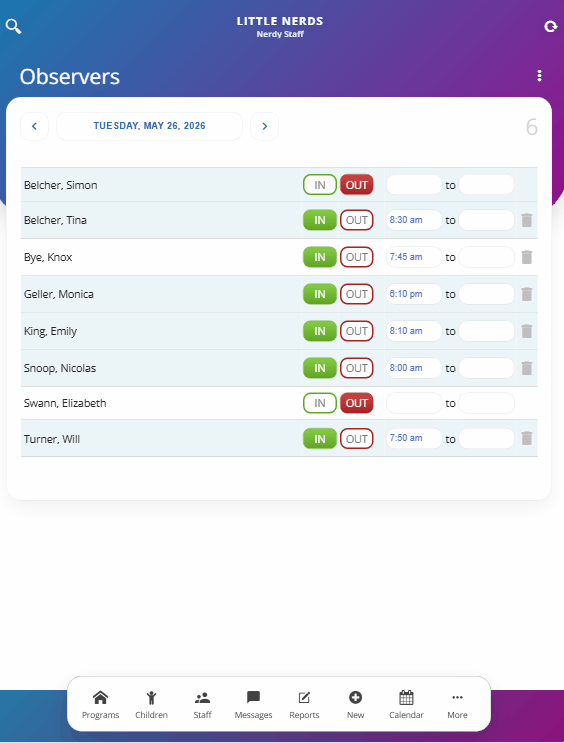This screenshot has width=564, height=743.
Task: Sign Emily King OUT
Action: pos(357,331)
